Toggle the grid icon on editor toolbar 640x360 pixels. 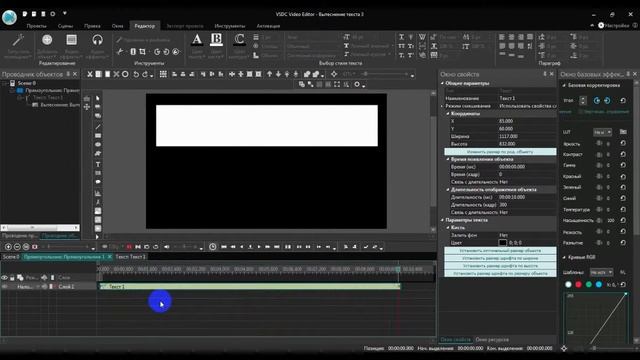[163, 74]
